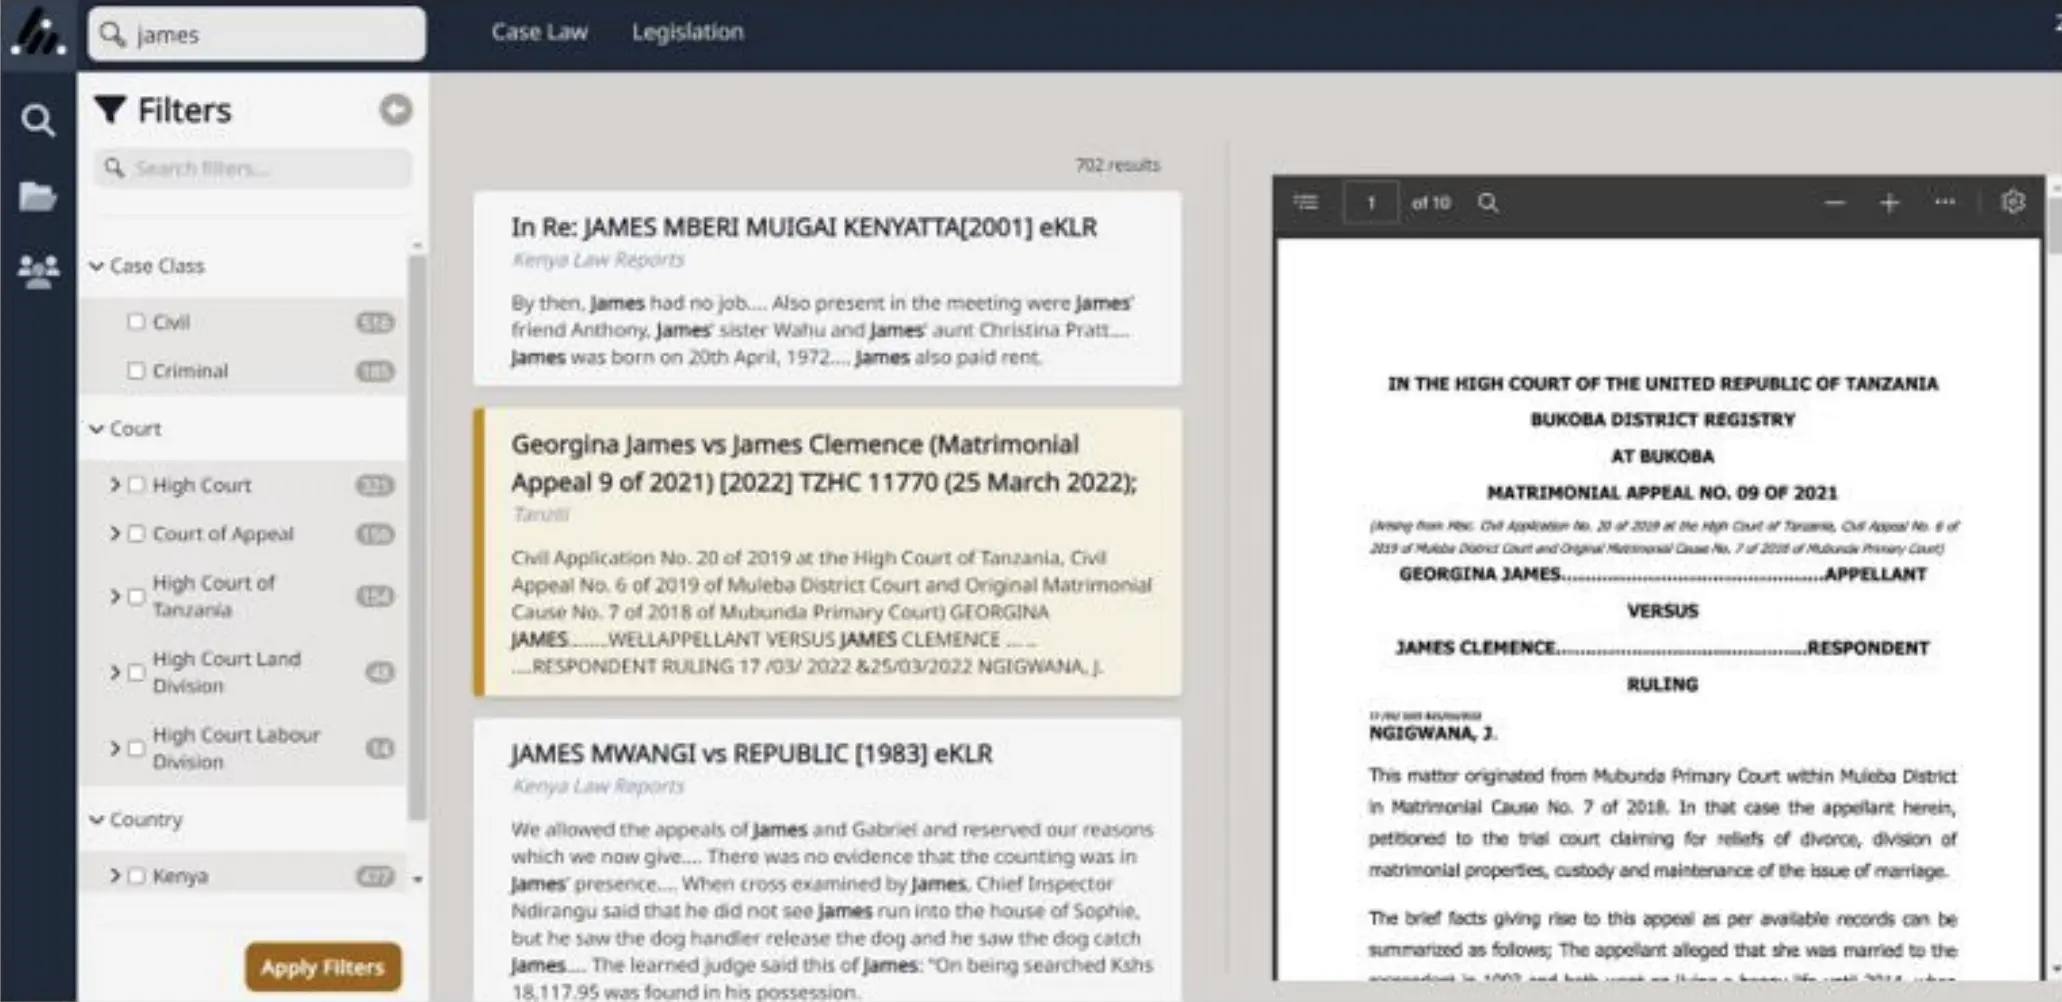2062x1002 pixels.
Task: Click the Kenya Law Reports source under Kenyatta case
Action: coord(598,260)
